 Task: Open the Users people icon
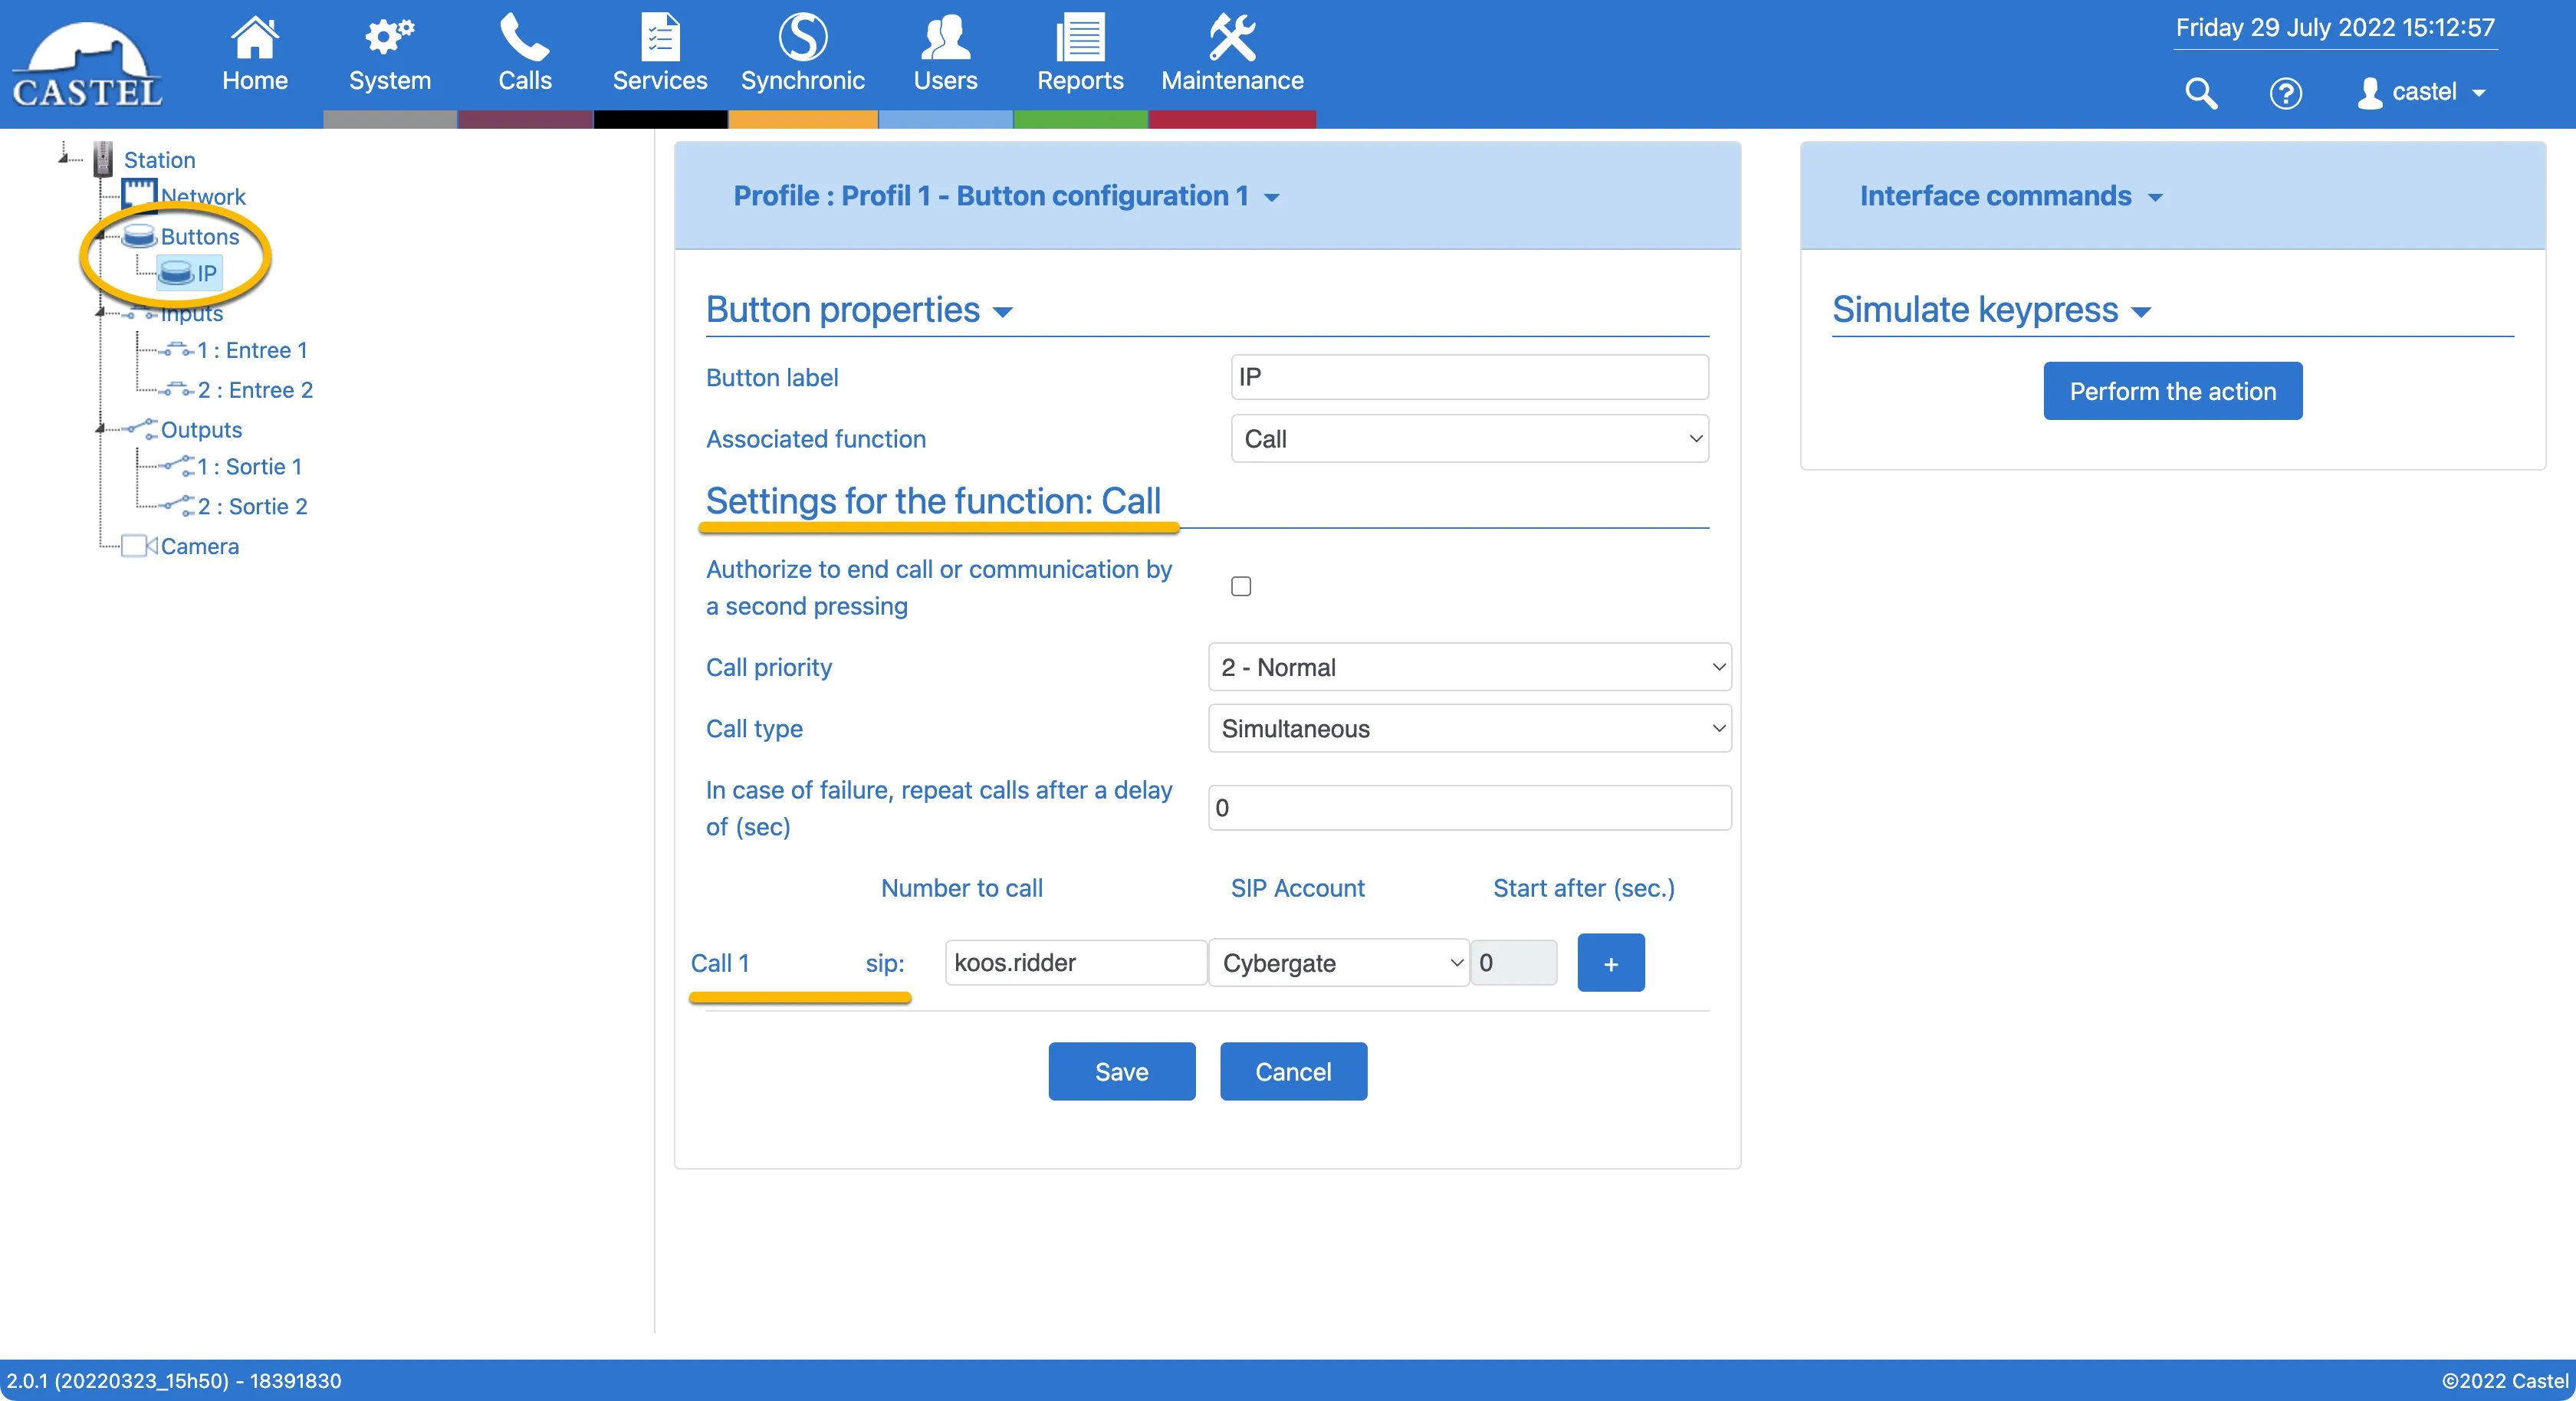[x=945, y=38]
